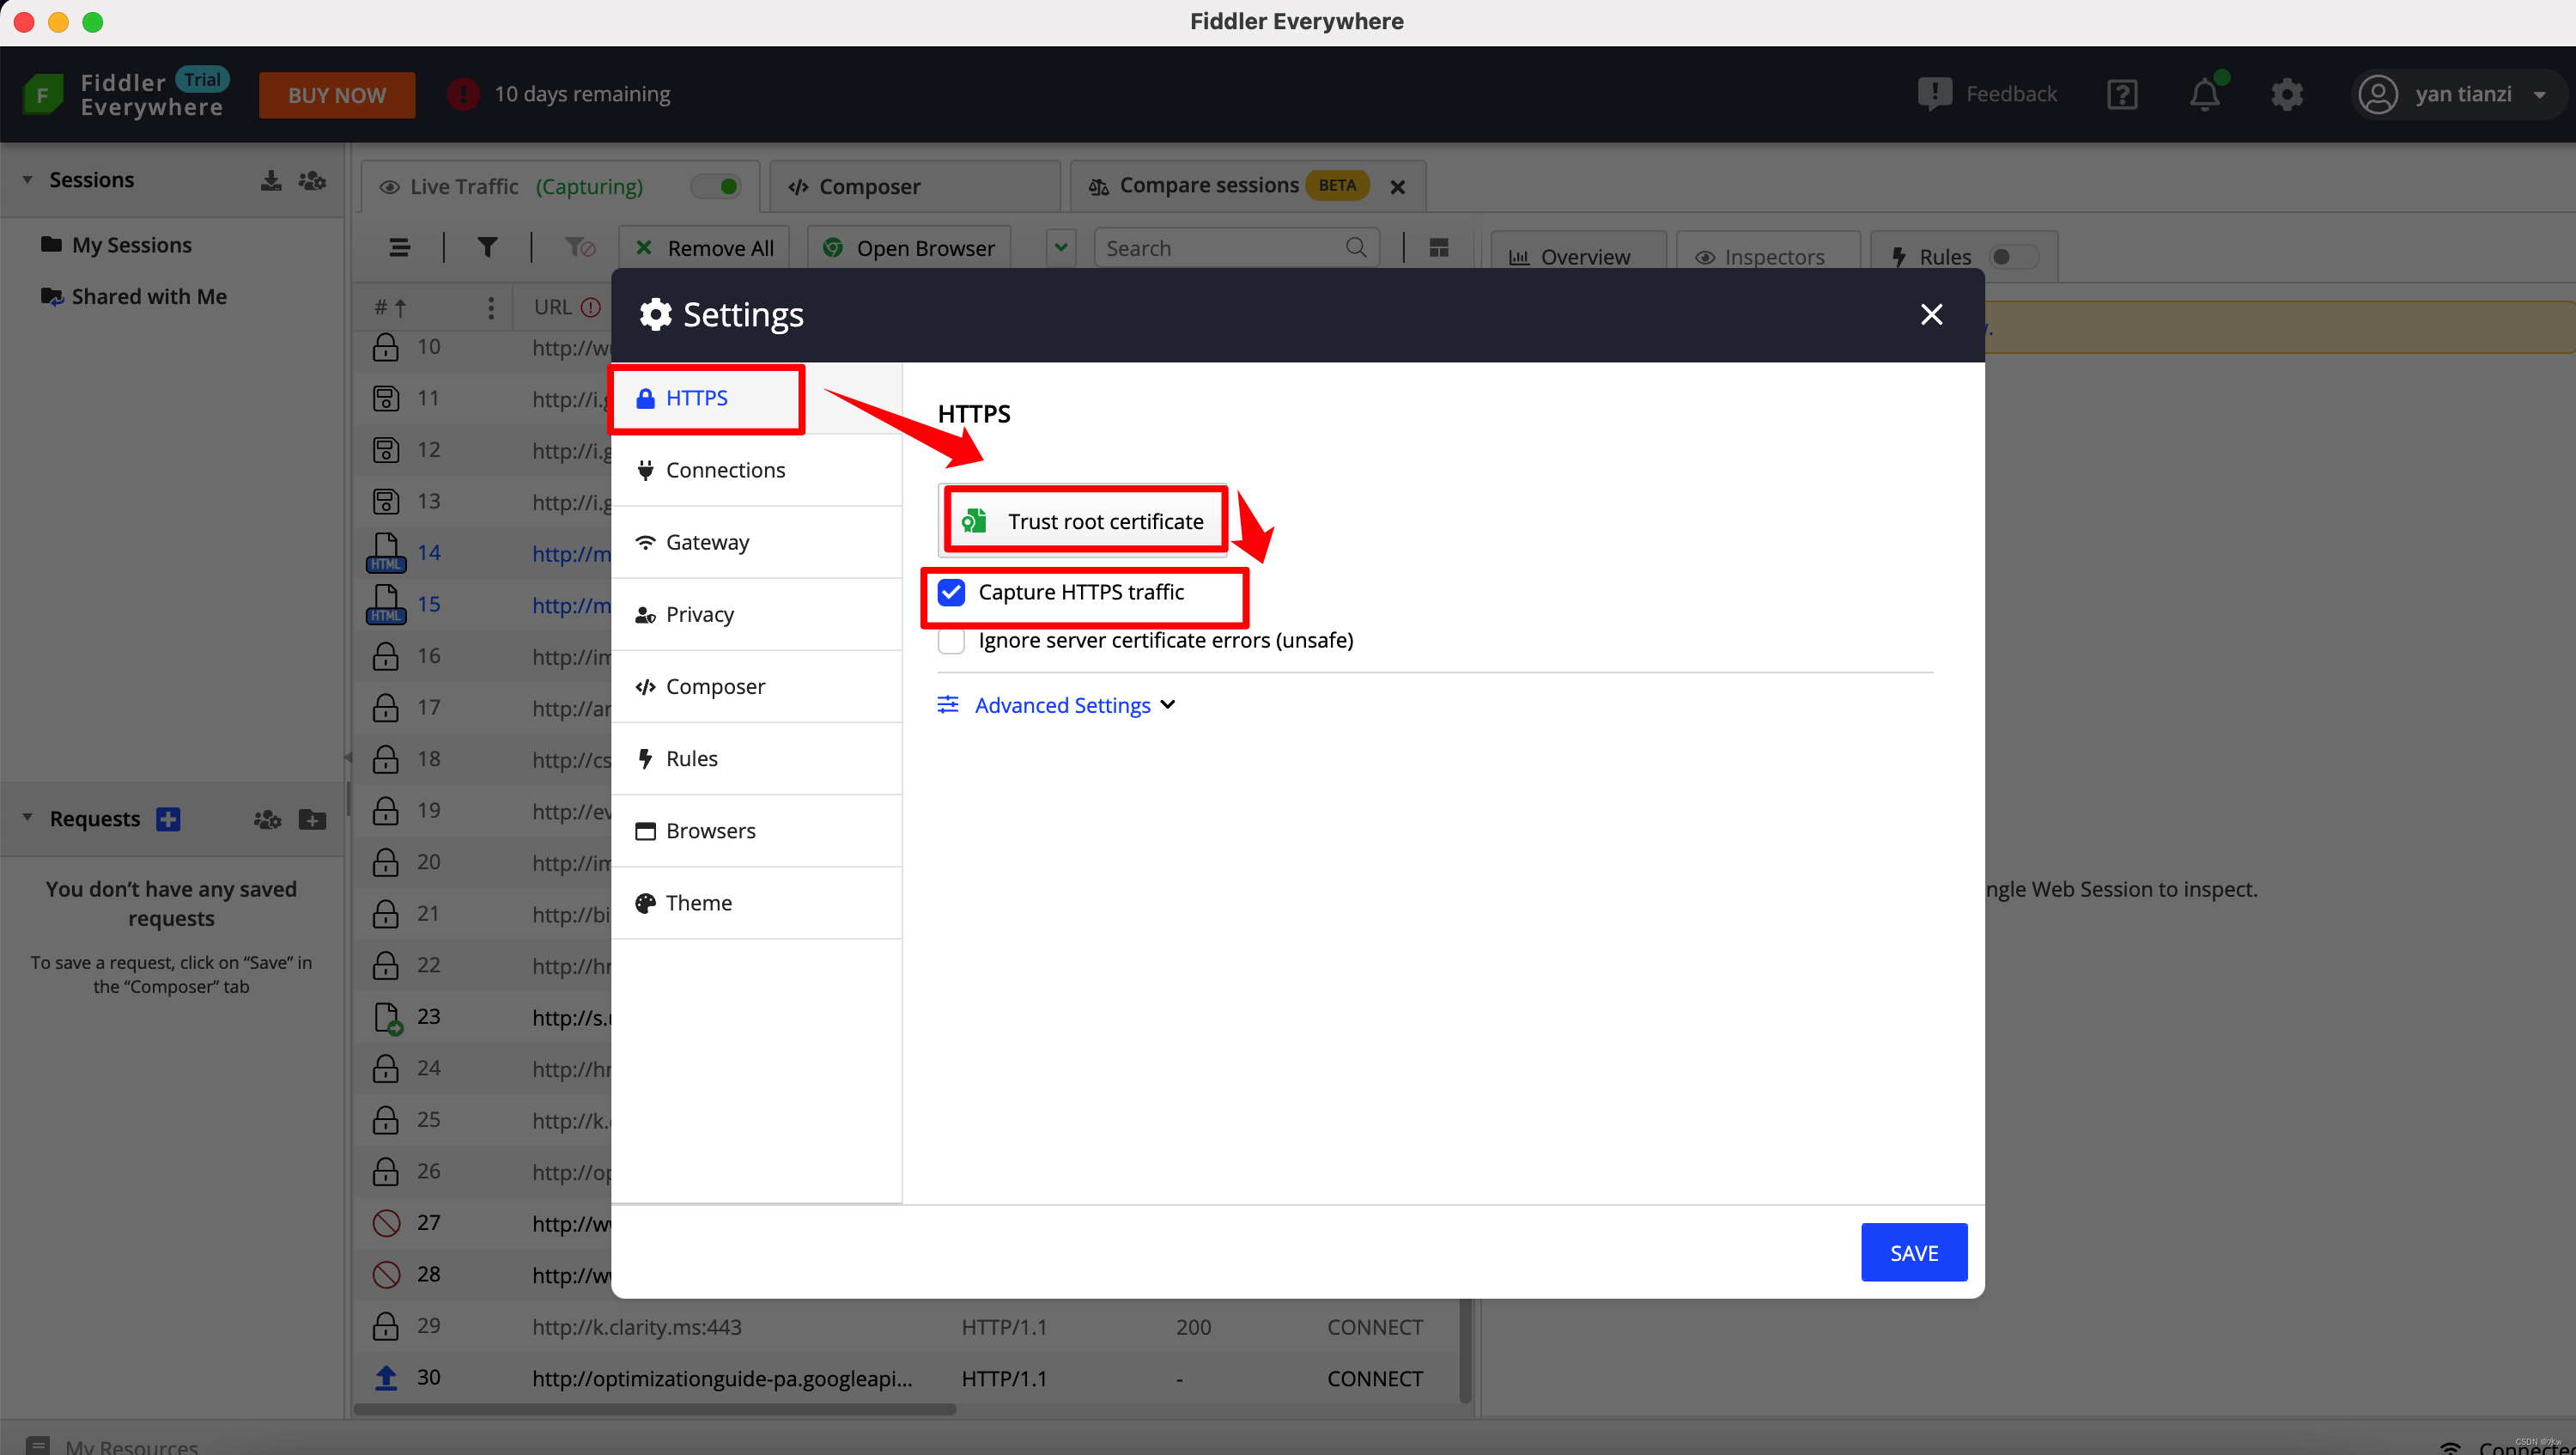Click the help question mark icon
This screenshot has height=1455, width=2576.
pyautogui.click(x=2121, y=95)
